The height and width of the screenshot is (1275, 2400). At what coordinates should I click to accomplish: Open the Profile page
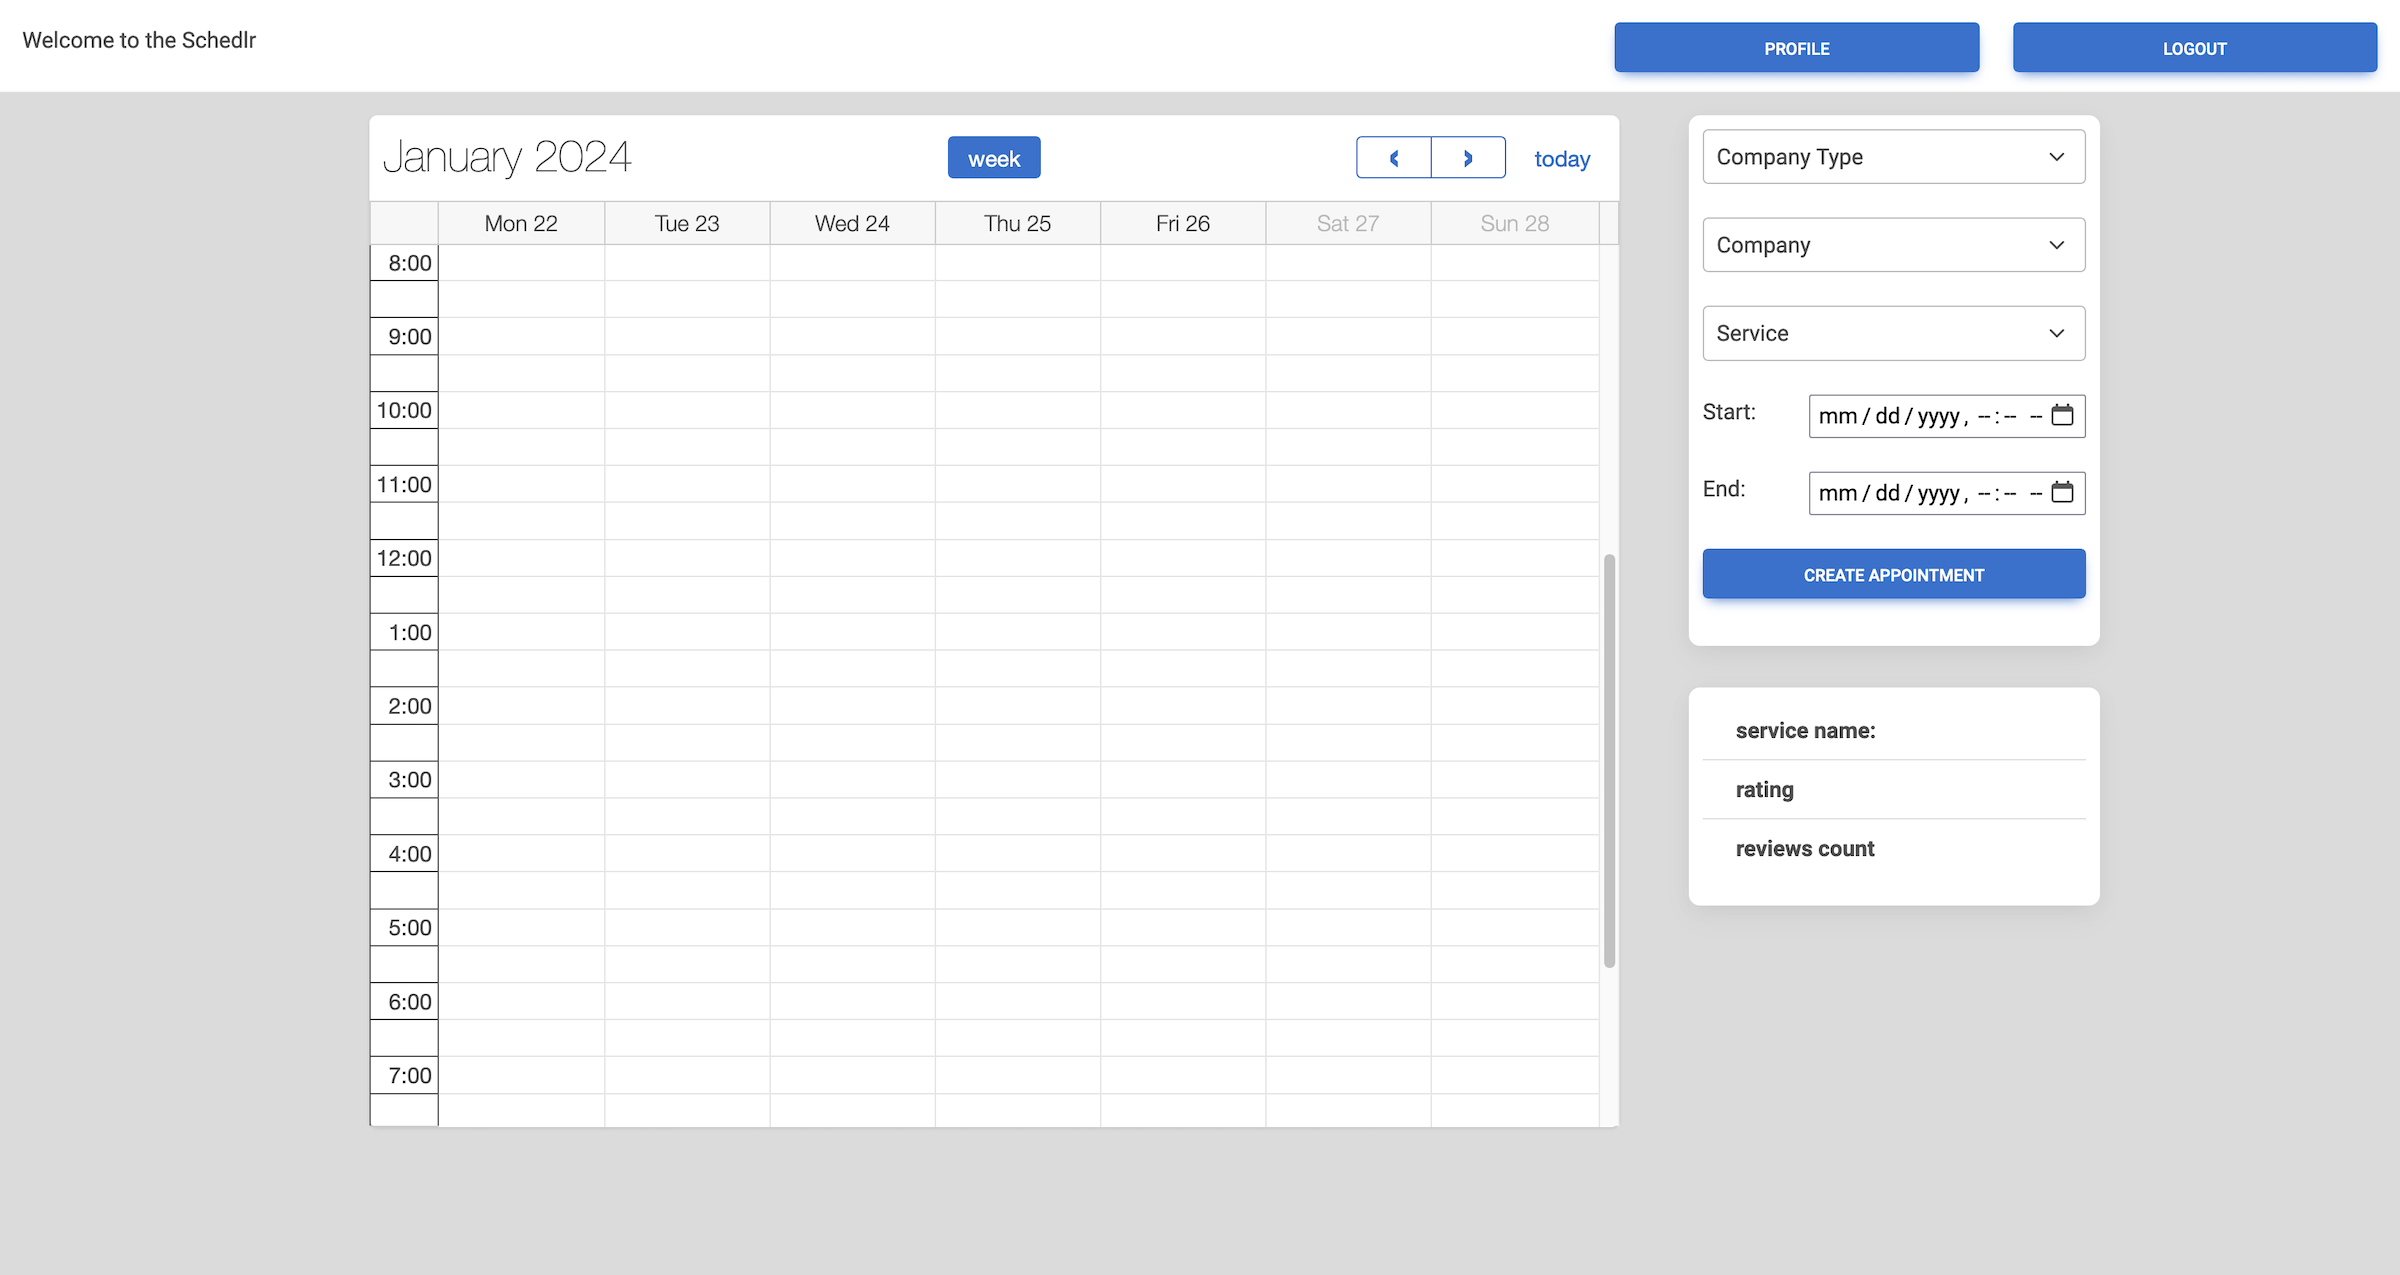pyautogui.click(x=1796, y=48)
